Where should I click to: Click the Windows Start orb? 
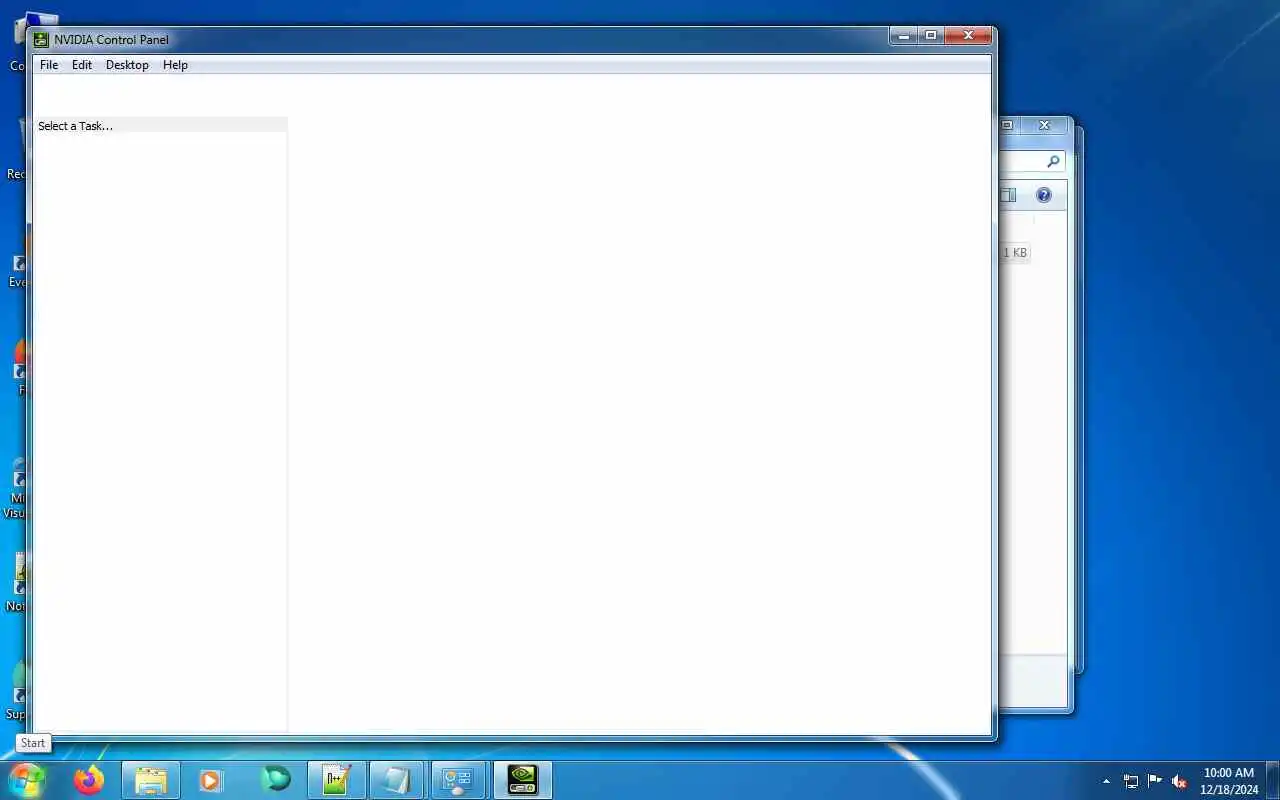pos(27,779)
